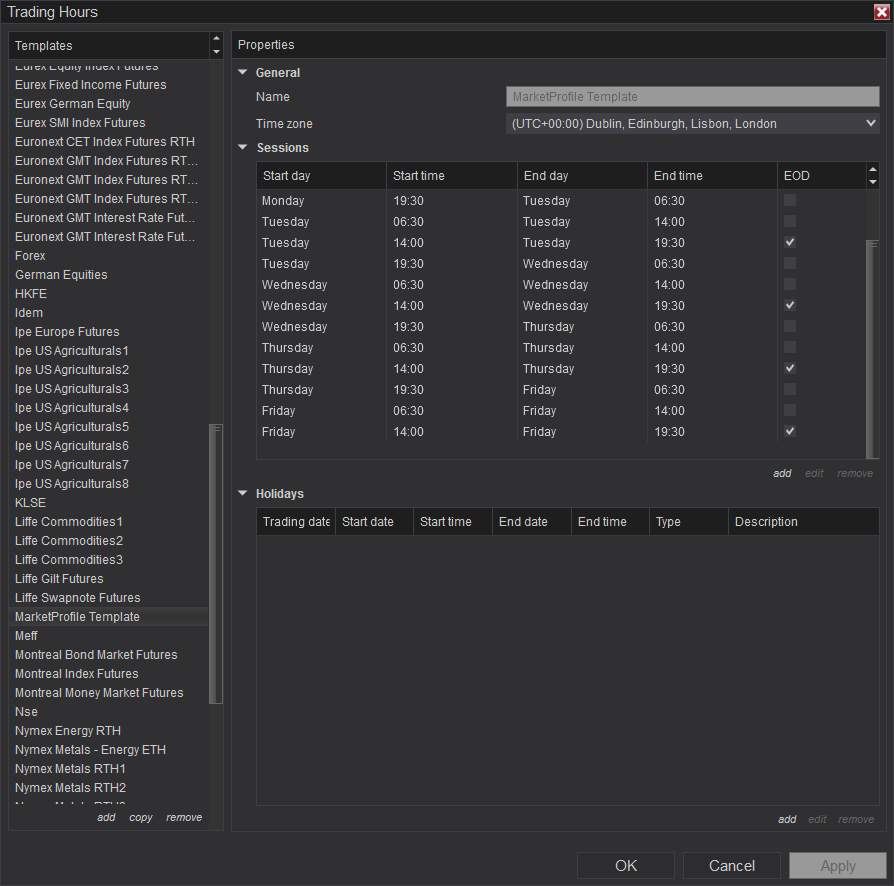Click up arrow in Templates header
This screenshot has width=894, height=886.
(x=216, y=38)
